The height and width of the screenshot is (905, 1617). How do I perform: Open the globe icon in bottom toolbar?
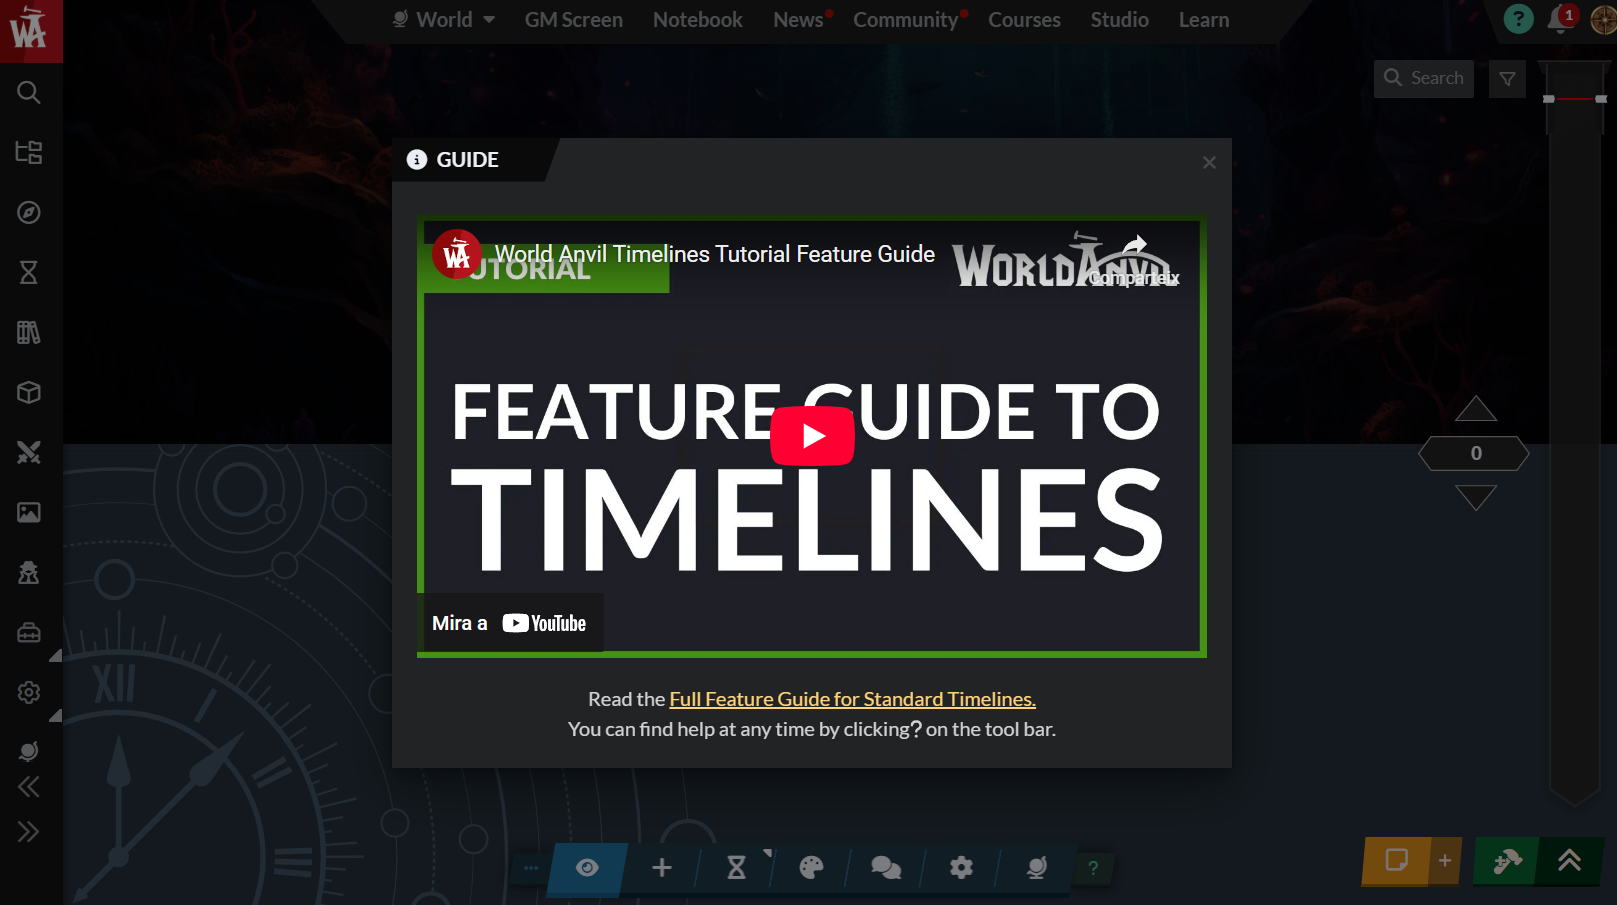[1036, 868]
